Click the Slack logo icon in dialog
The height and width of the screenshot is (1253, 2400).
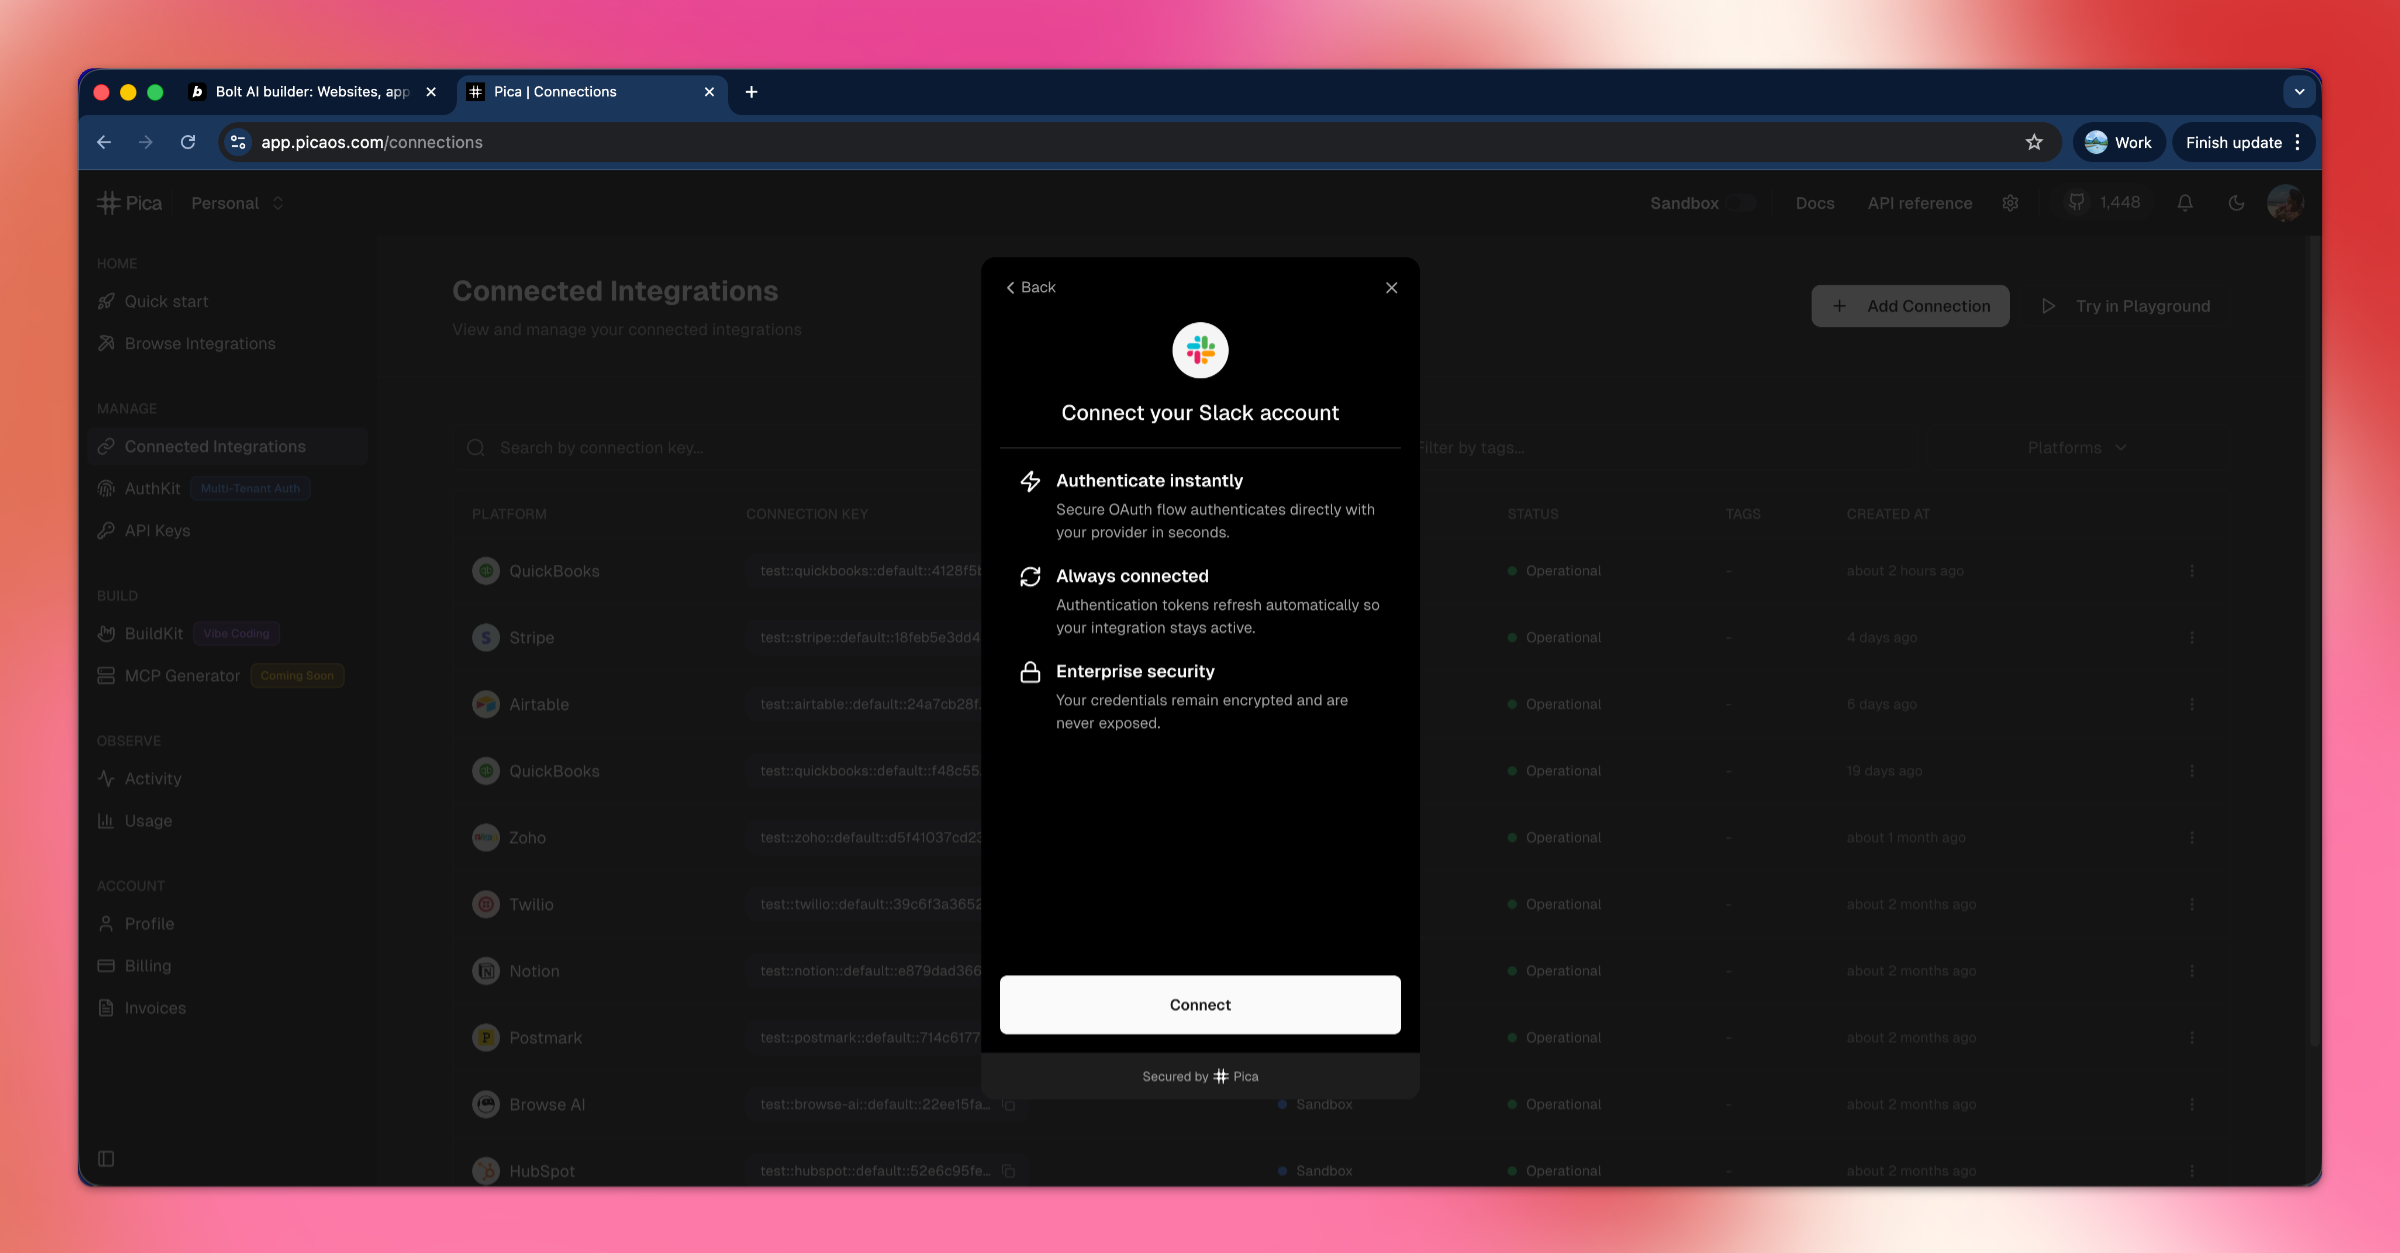click(1200, 350)
